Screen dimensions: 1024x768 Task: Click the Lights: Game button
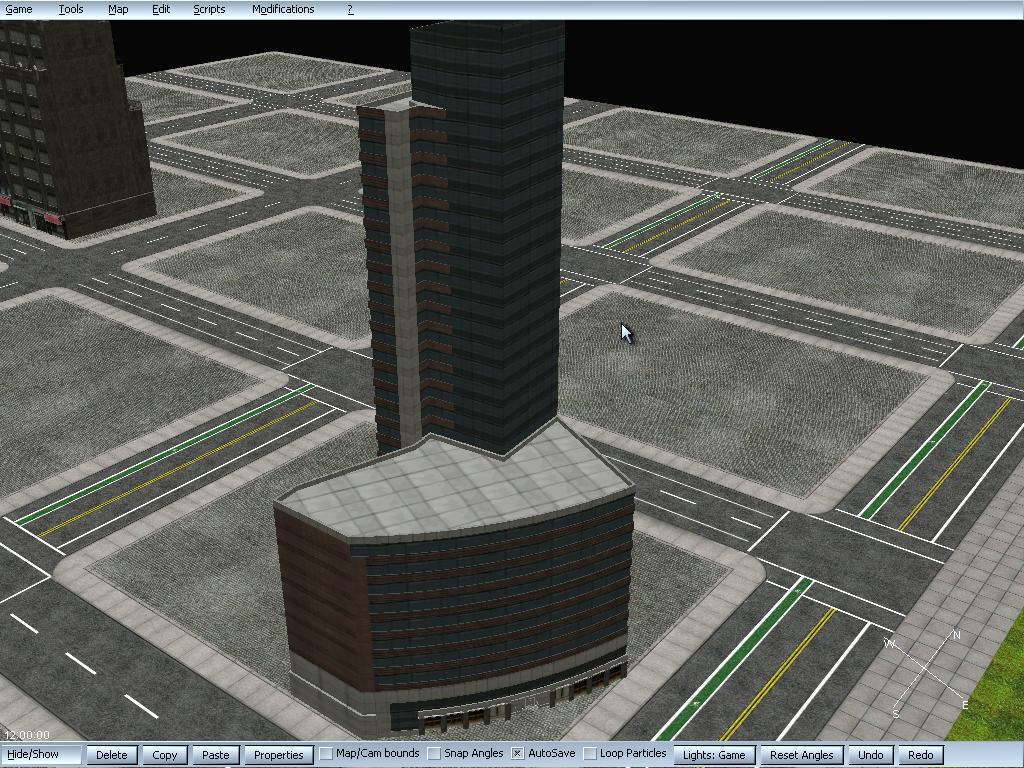[x=714, y=754]
